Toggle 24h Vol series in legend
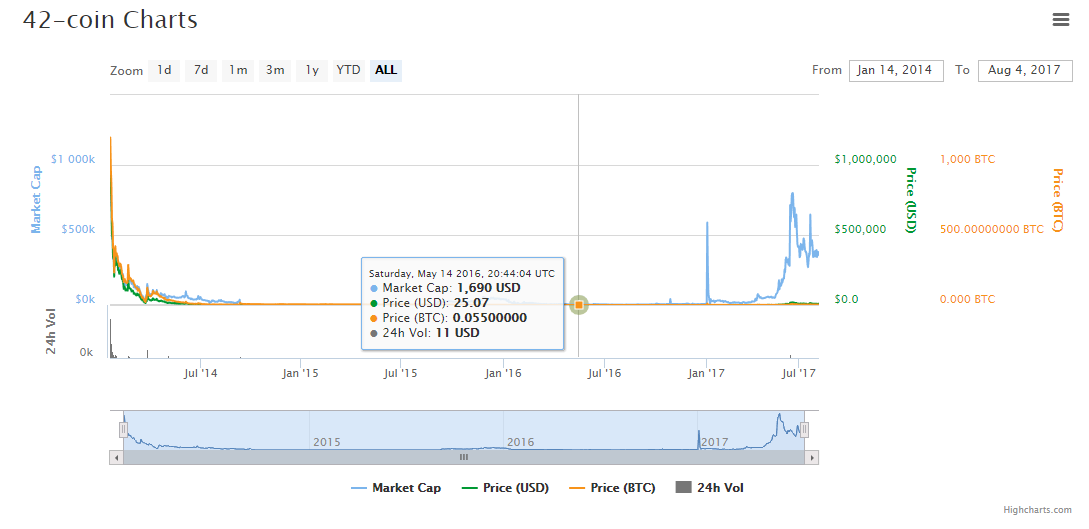Image resolution: width=1089 pixels, height=529 pixels. pyautogui.click(x=710, y=488)
